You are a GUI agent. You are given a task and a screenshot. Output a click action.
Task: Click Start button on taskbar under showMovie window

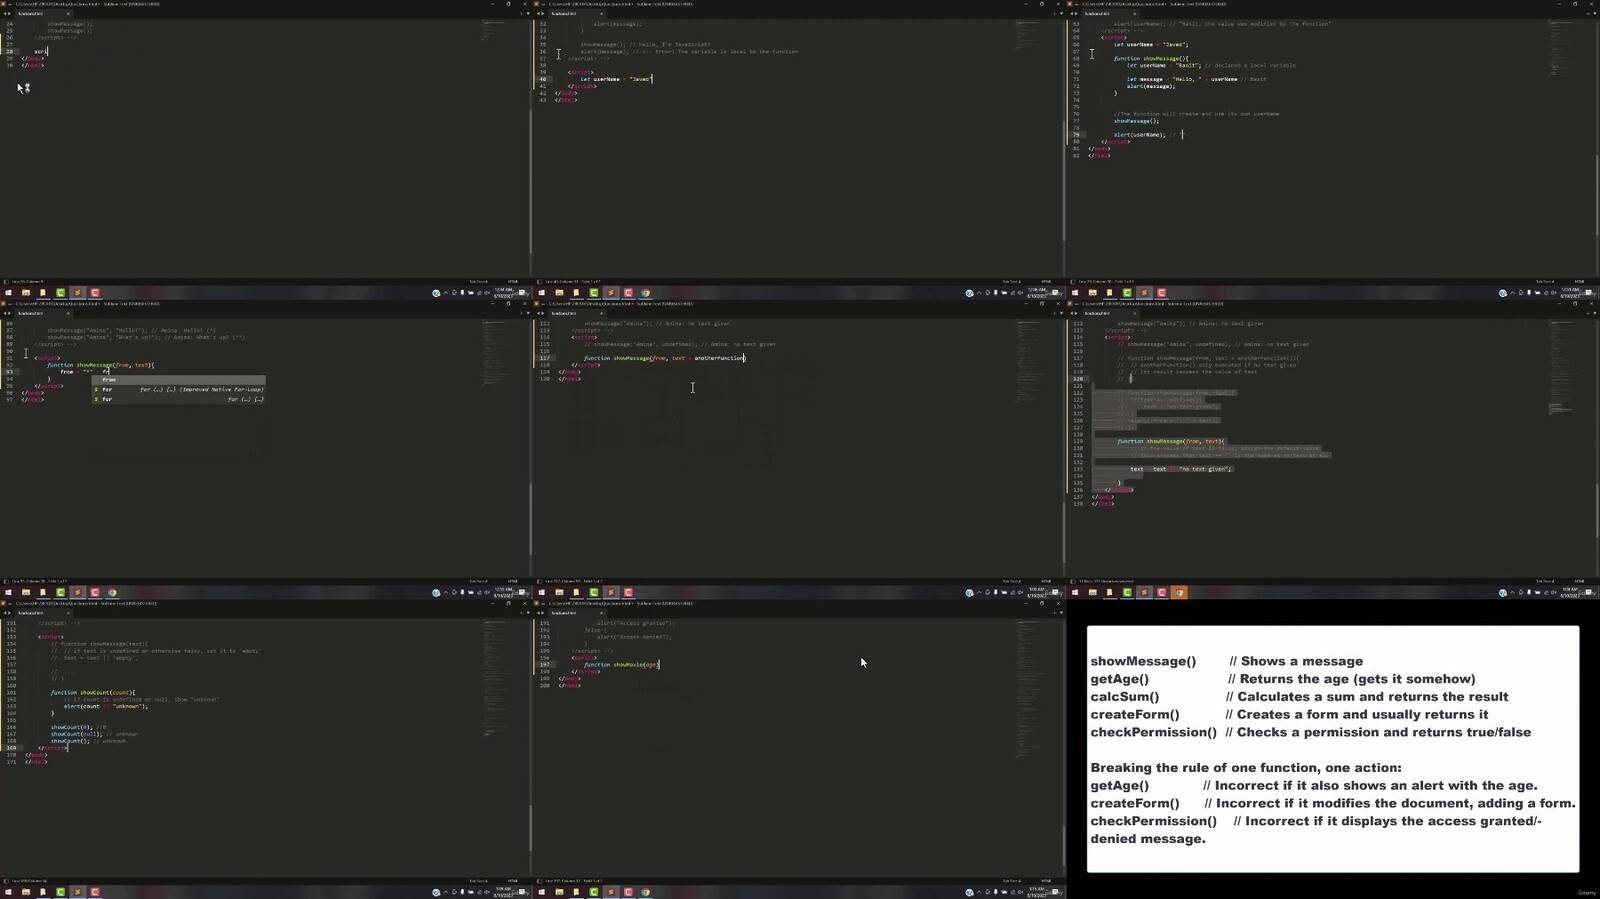(x=541, y=892)
